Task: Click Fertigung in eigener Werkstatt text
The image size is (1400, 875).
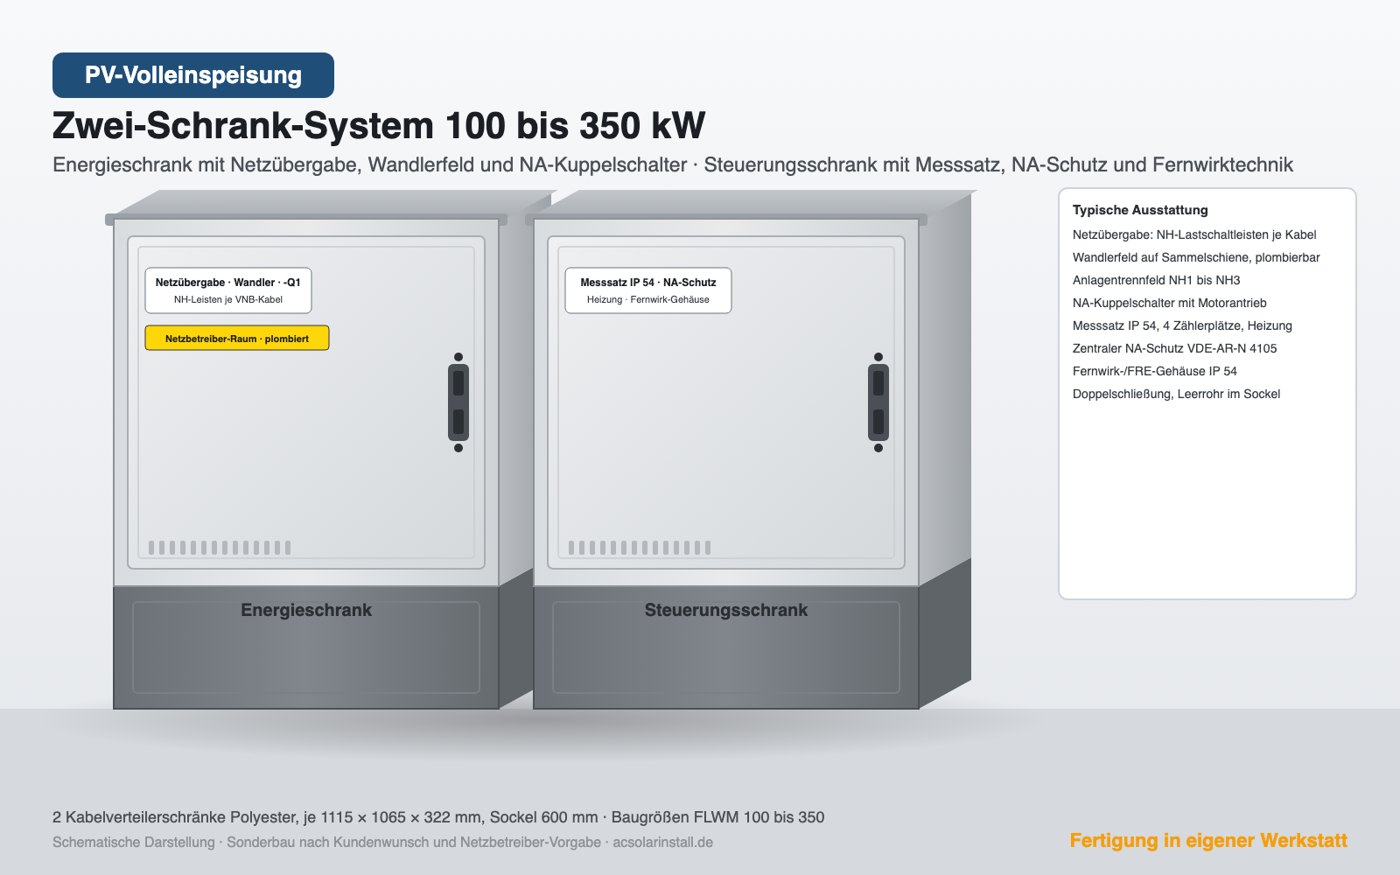Action: coord(1208,841)
